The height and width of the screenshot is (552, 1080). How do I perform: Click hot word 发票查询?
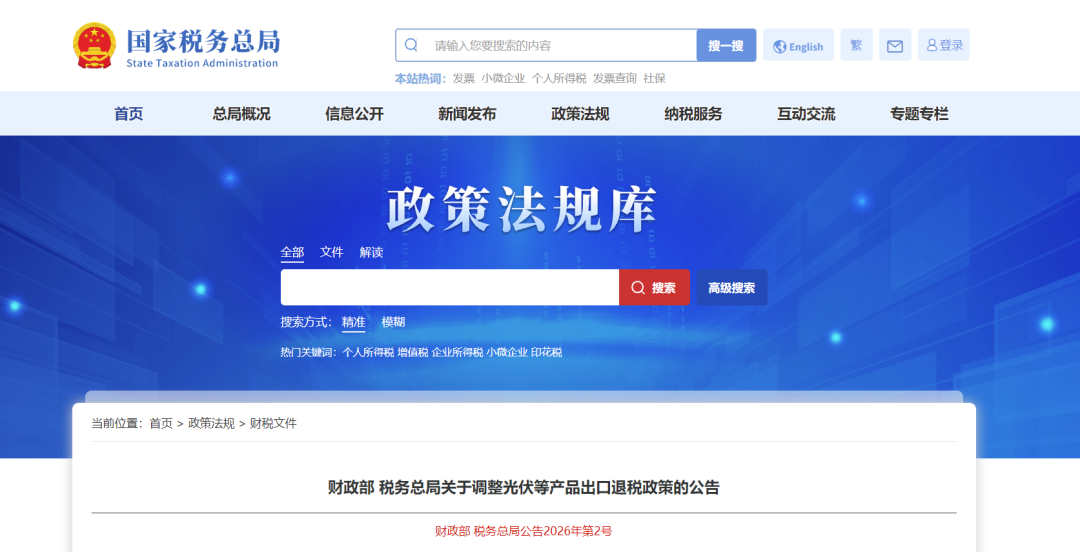tap(614, 79)
